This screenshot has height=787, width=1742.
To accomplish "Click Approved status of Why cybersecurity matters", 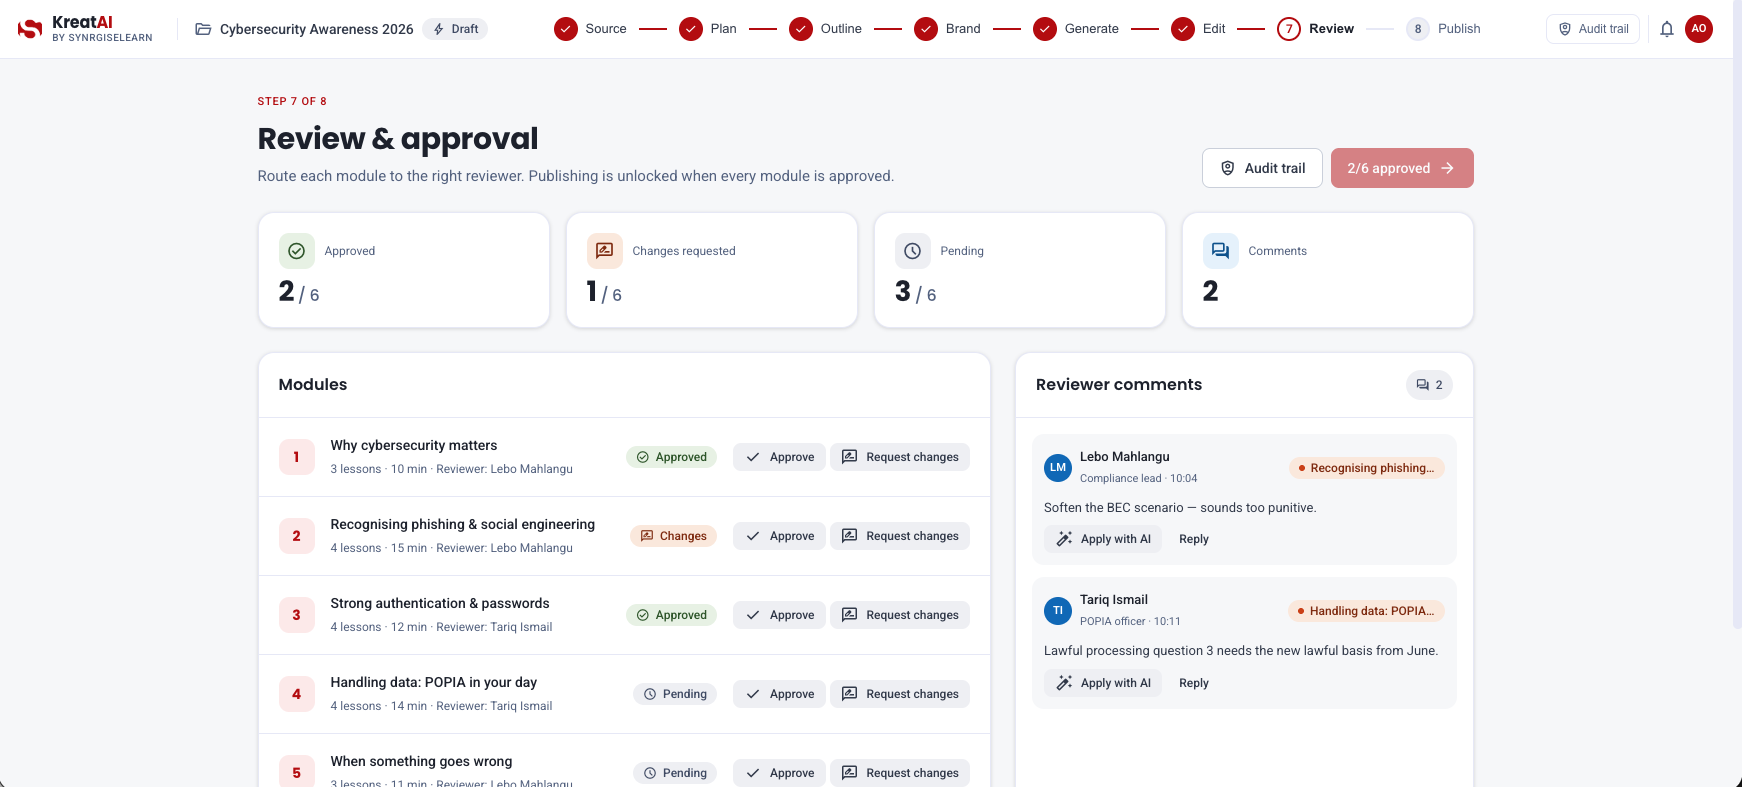I will pos(672,457).
